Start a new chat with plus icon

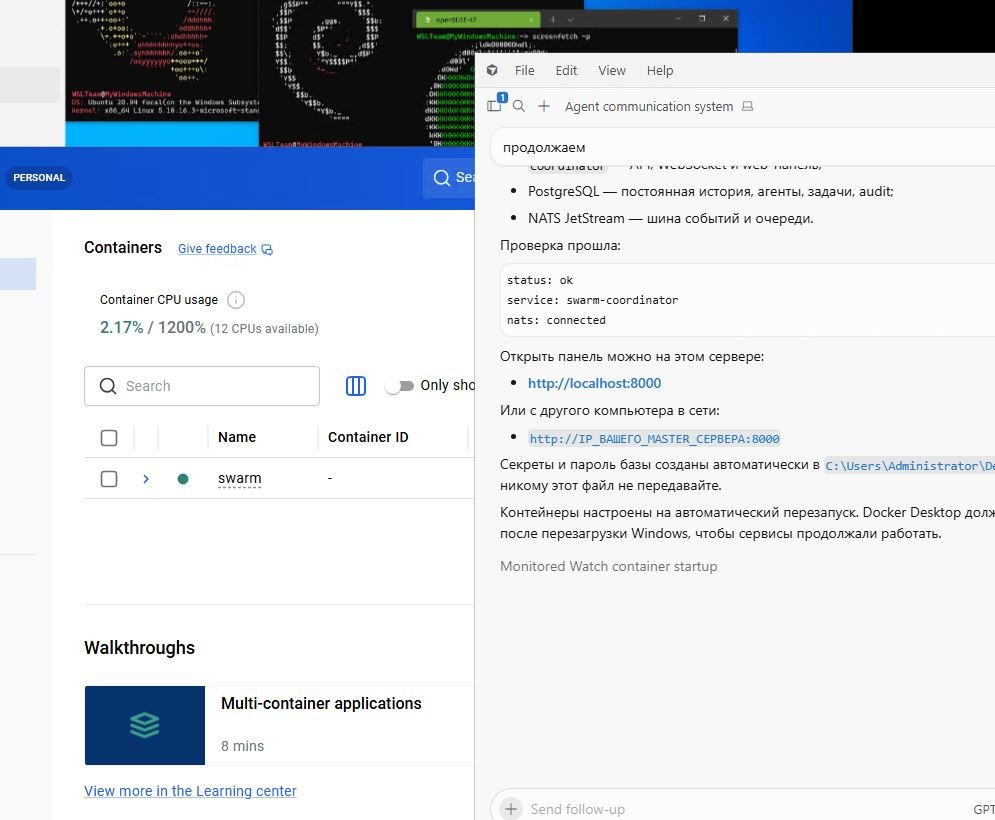tap(544, 106)
